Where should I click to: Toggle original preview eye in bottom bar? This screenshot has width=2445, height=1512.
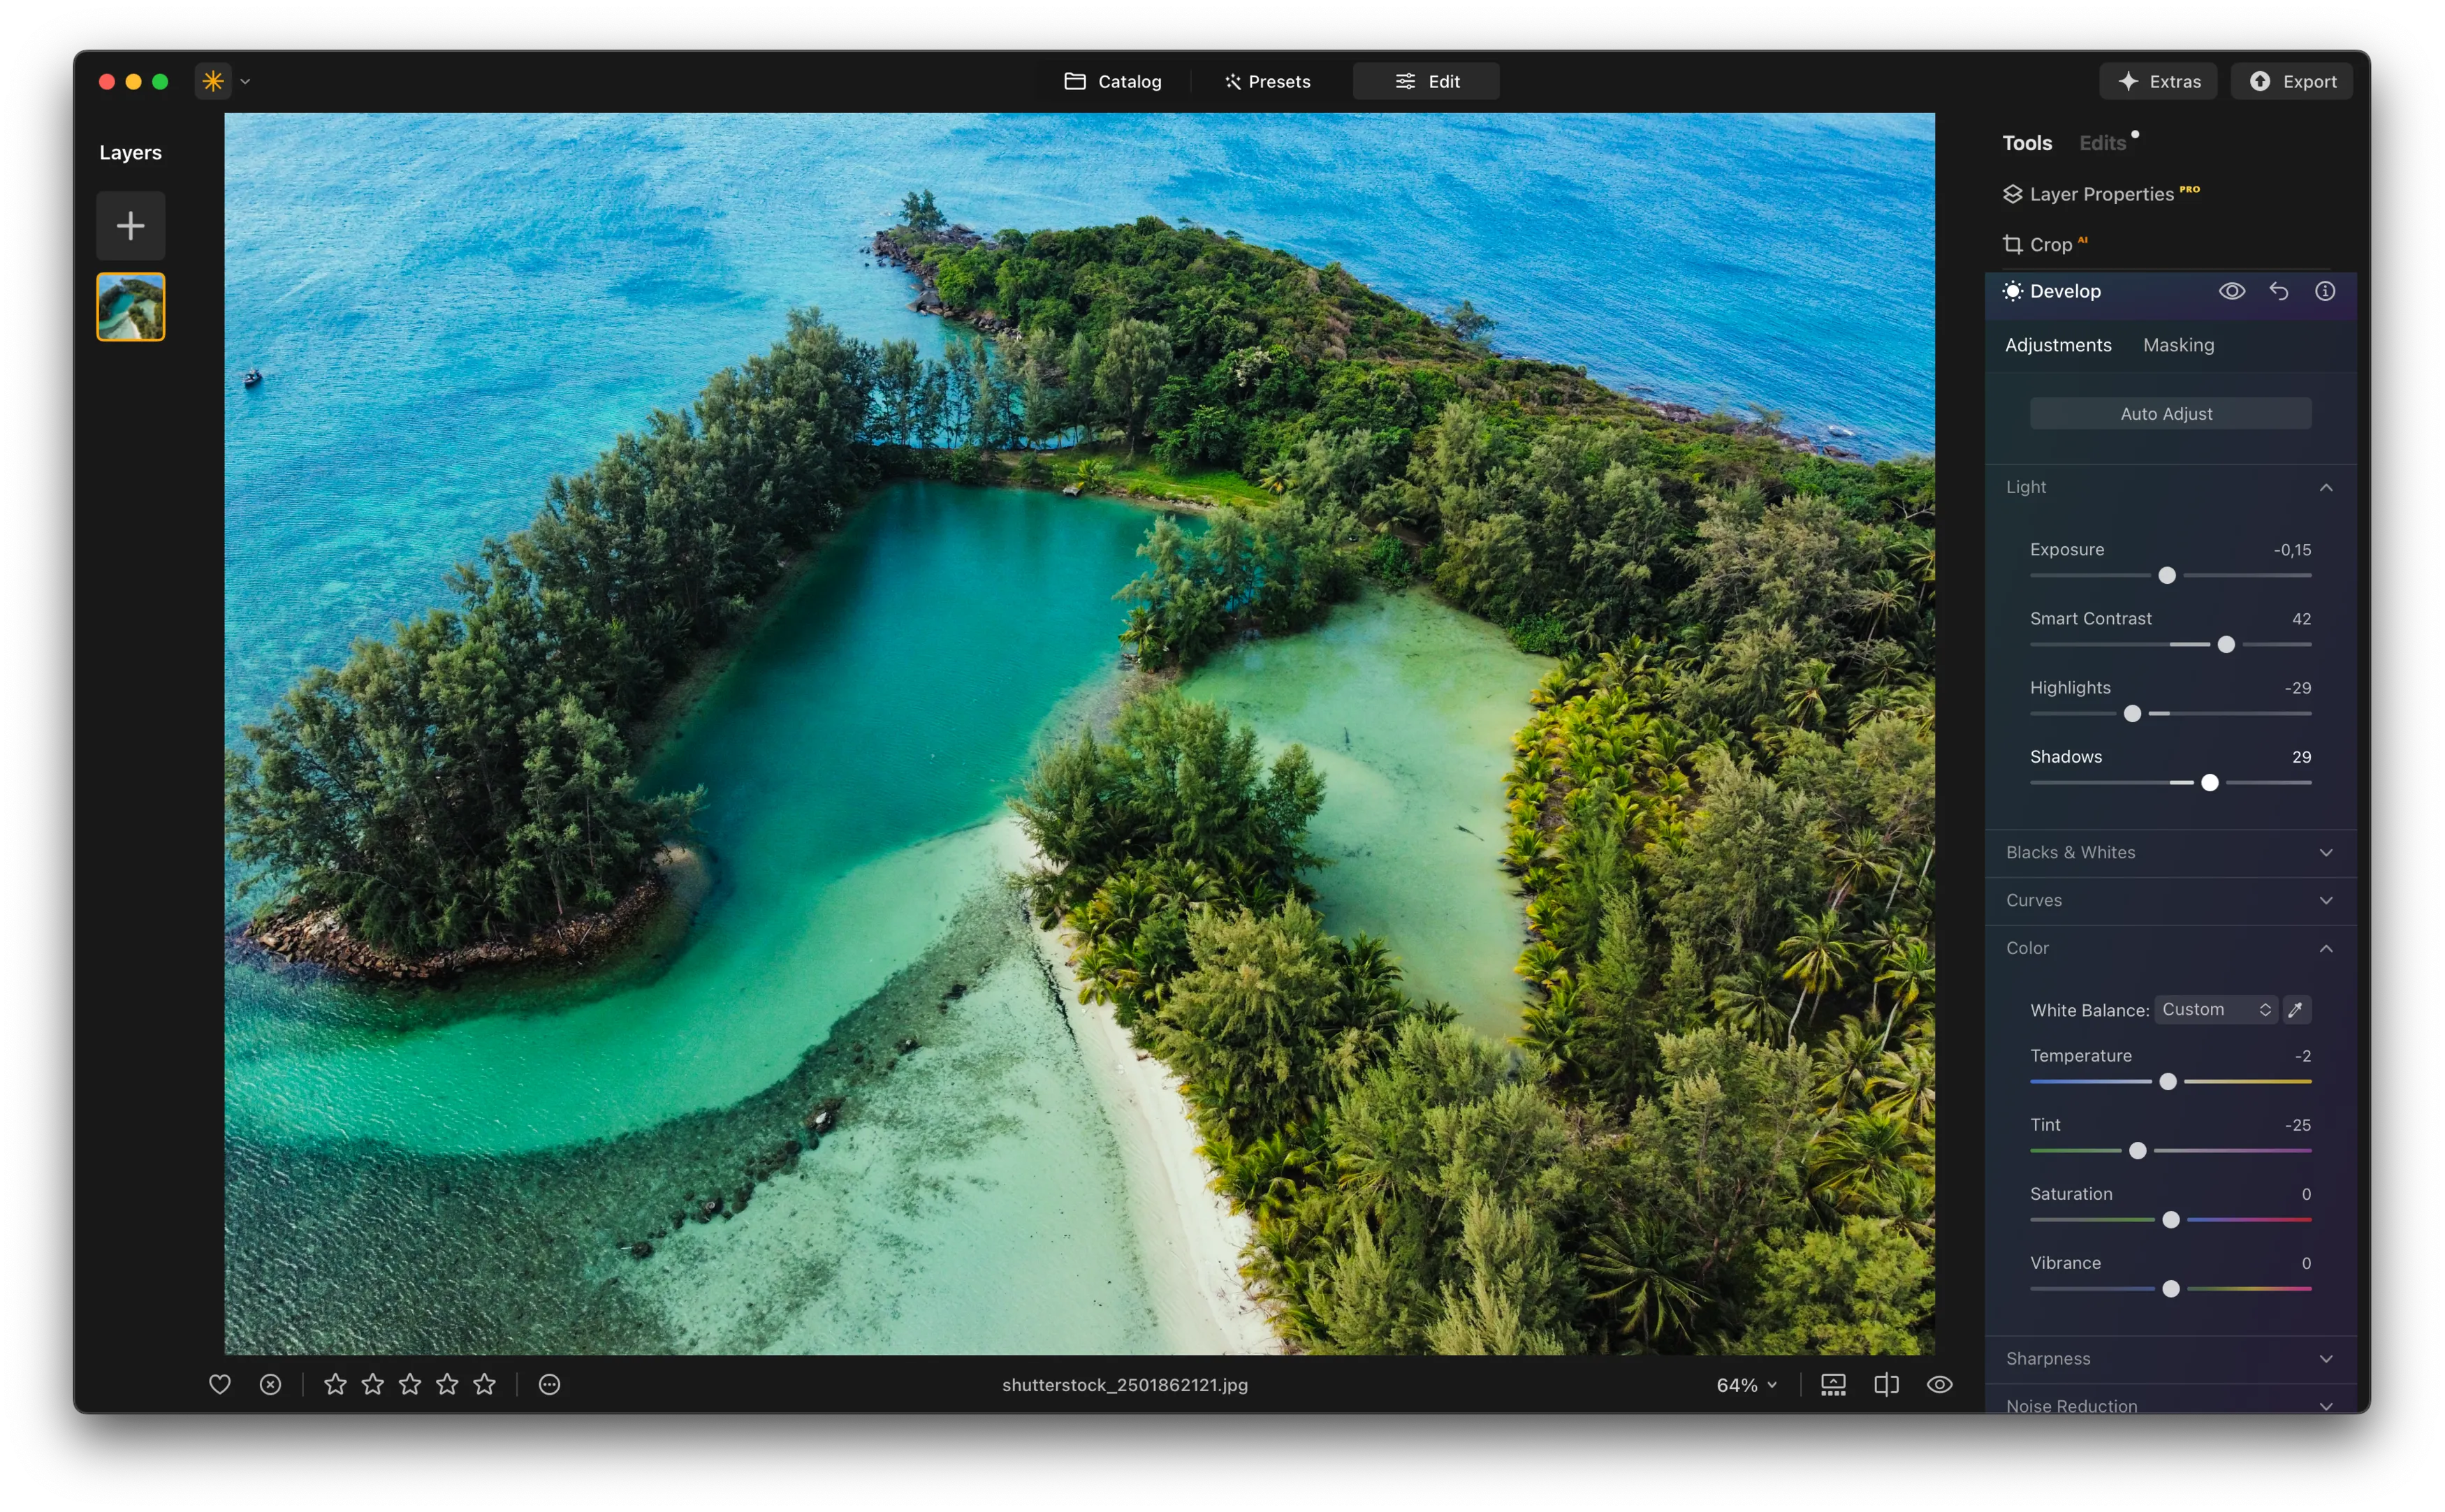click(1939, 1384)
